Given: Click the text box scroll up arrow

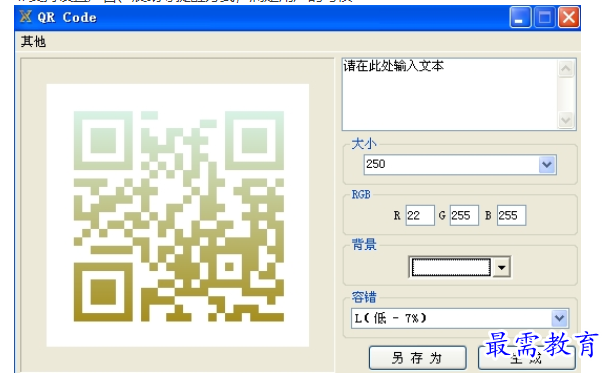Looking at the screenshot, I should click(566, 69).
